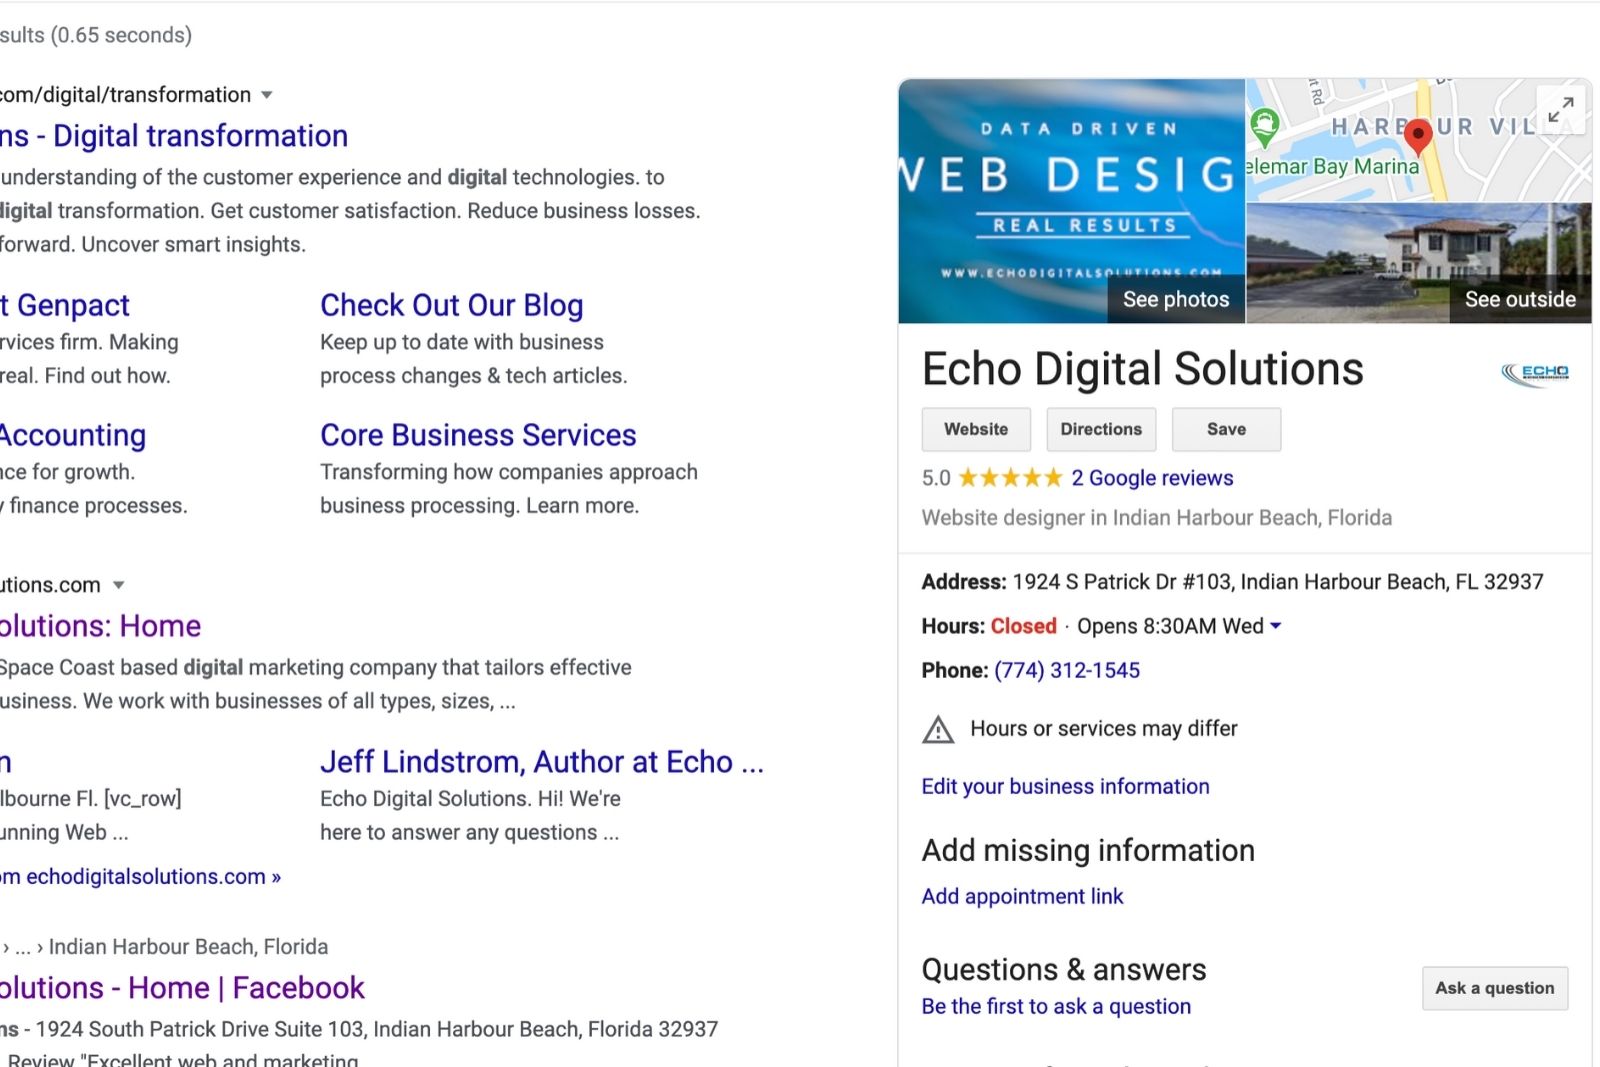Click the Echo Digital Solutions business title
Image resolution: width=1600 pixels, height=1067 pixels.
(x=1143, y=369)
